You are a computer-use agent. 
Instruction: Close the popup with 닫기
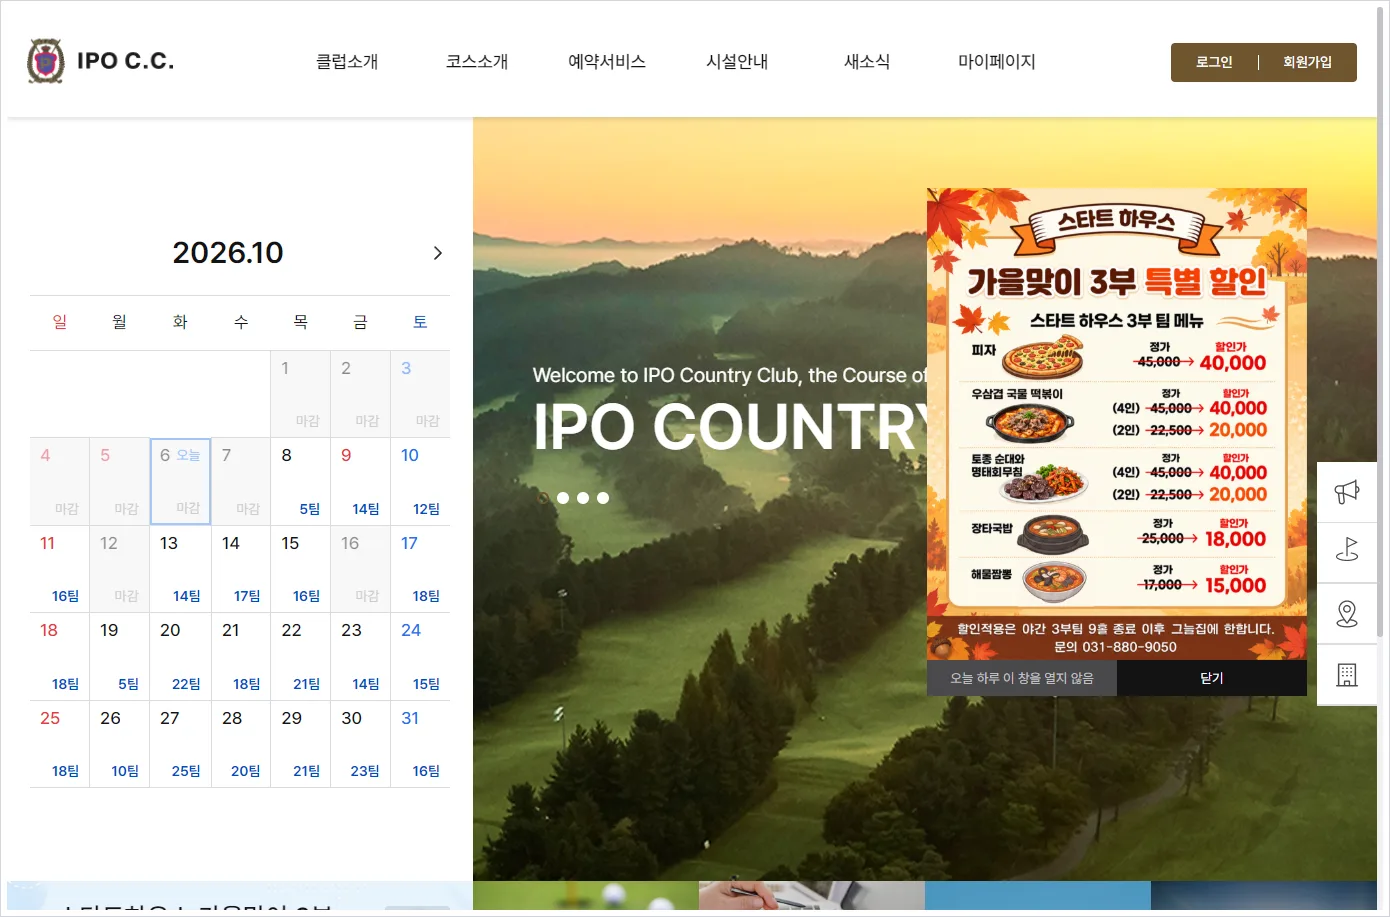click(x=1212, y=678)
